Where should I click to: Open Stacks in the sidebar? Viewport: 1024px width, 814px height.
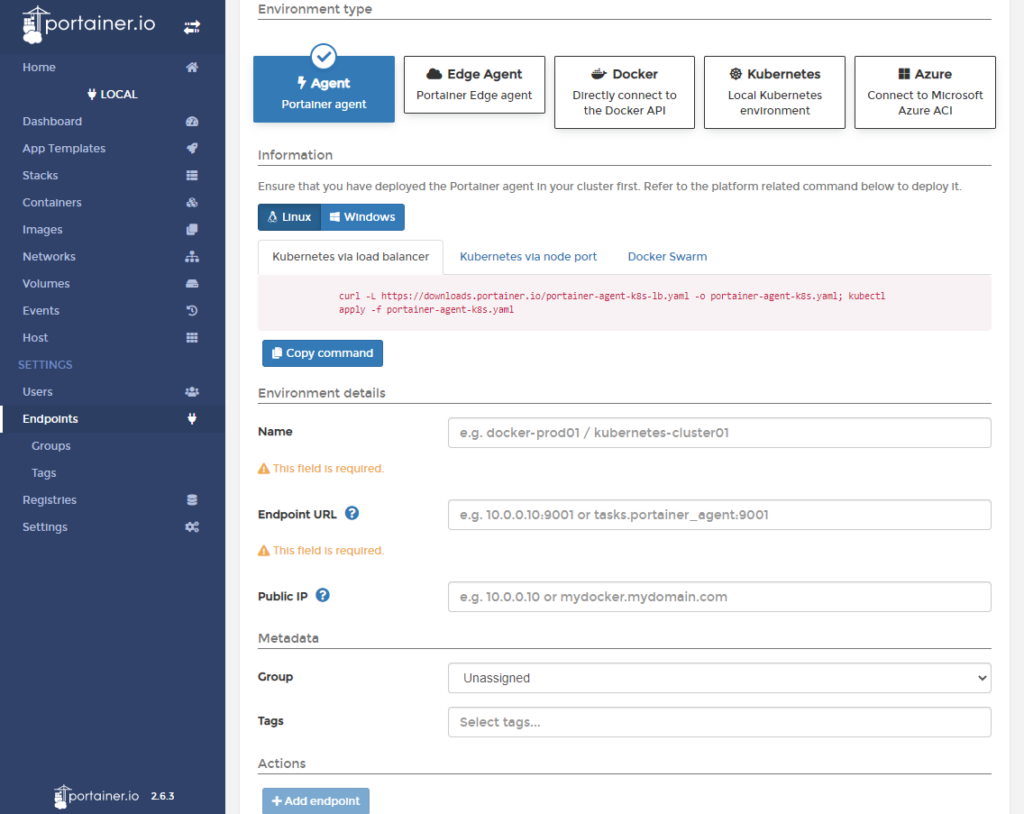pyautogui.click(x=112, y=175)
